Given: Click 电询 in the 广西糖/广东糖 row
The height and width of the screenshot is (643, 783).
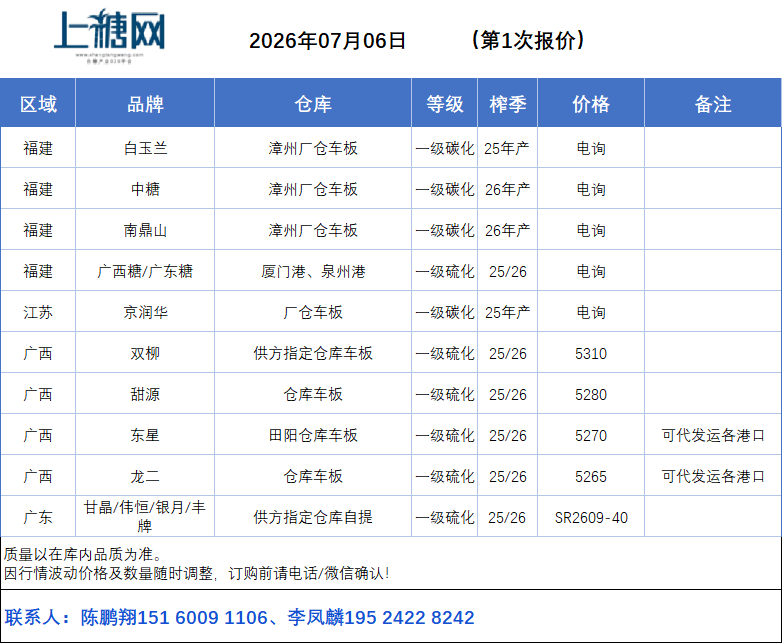Looking at the screenshot, I should click(x=591, y=271).
